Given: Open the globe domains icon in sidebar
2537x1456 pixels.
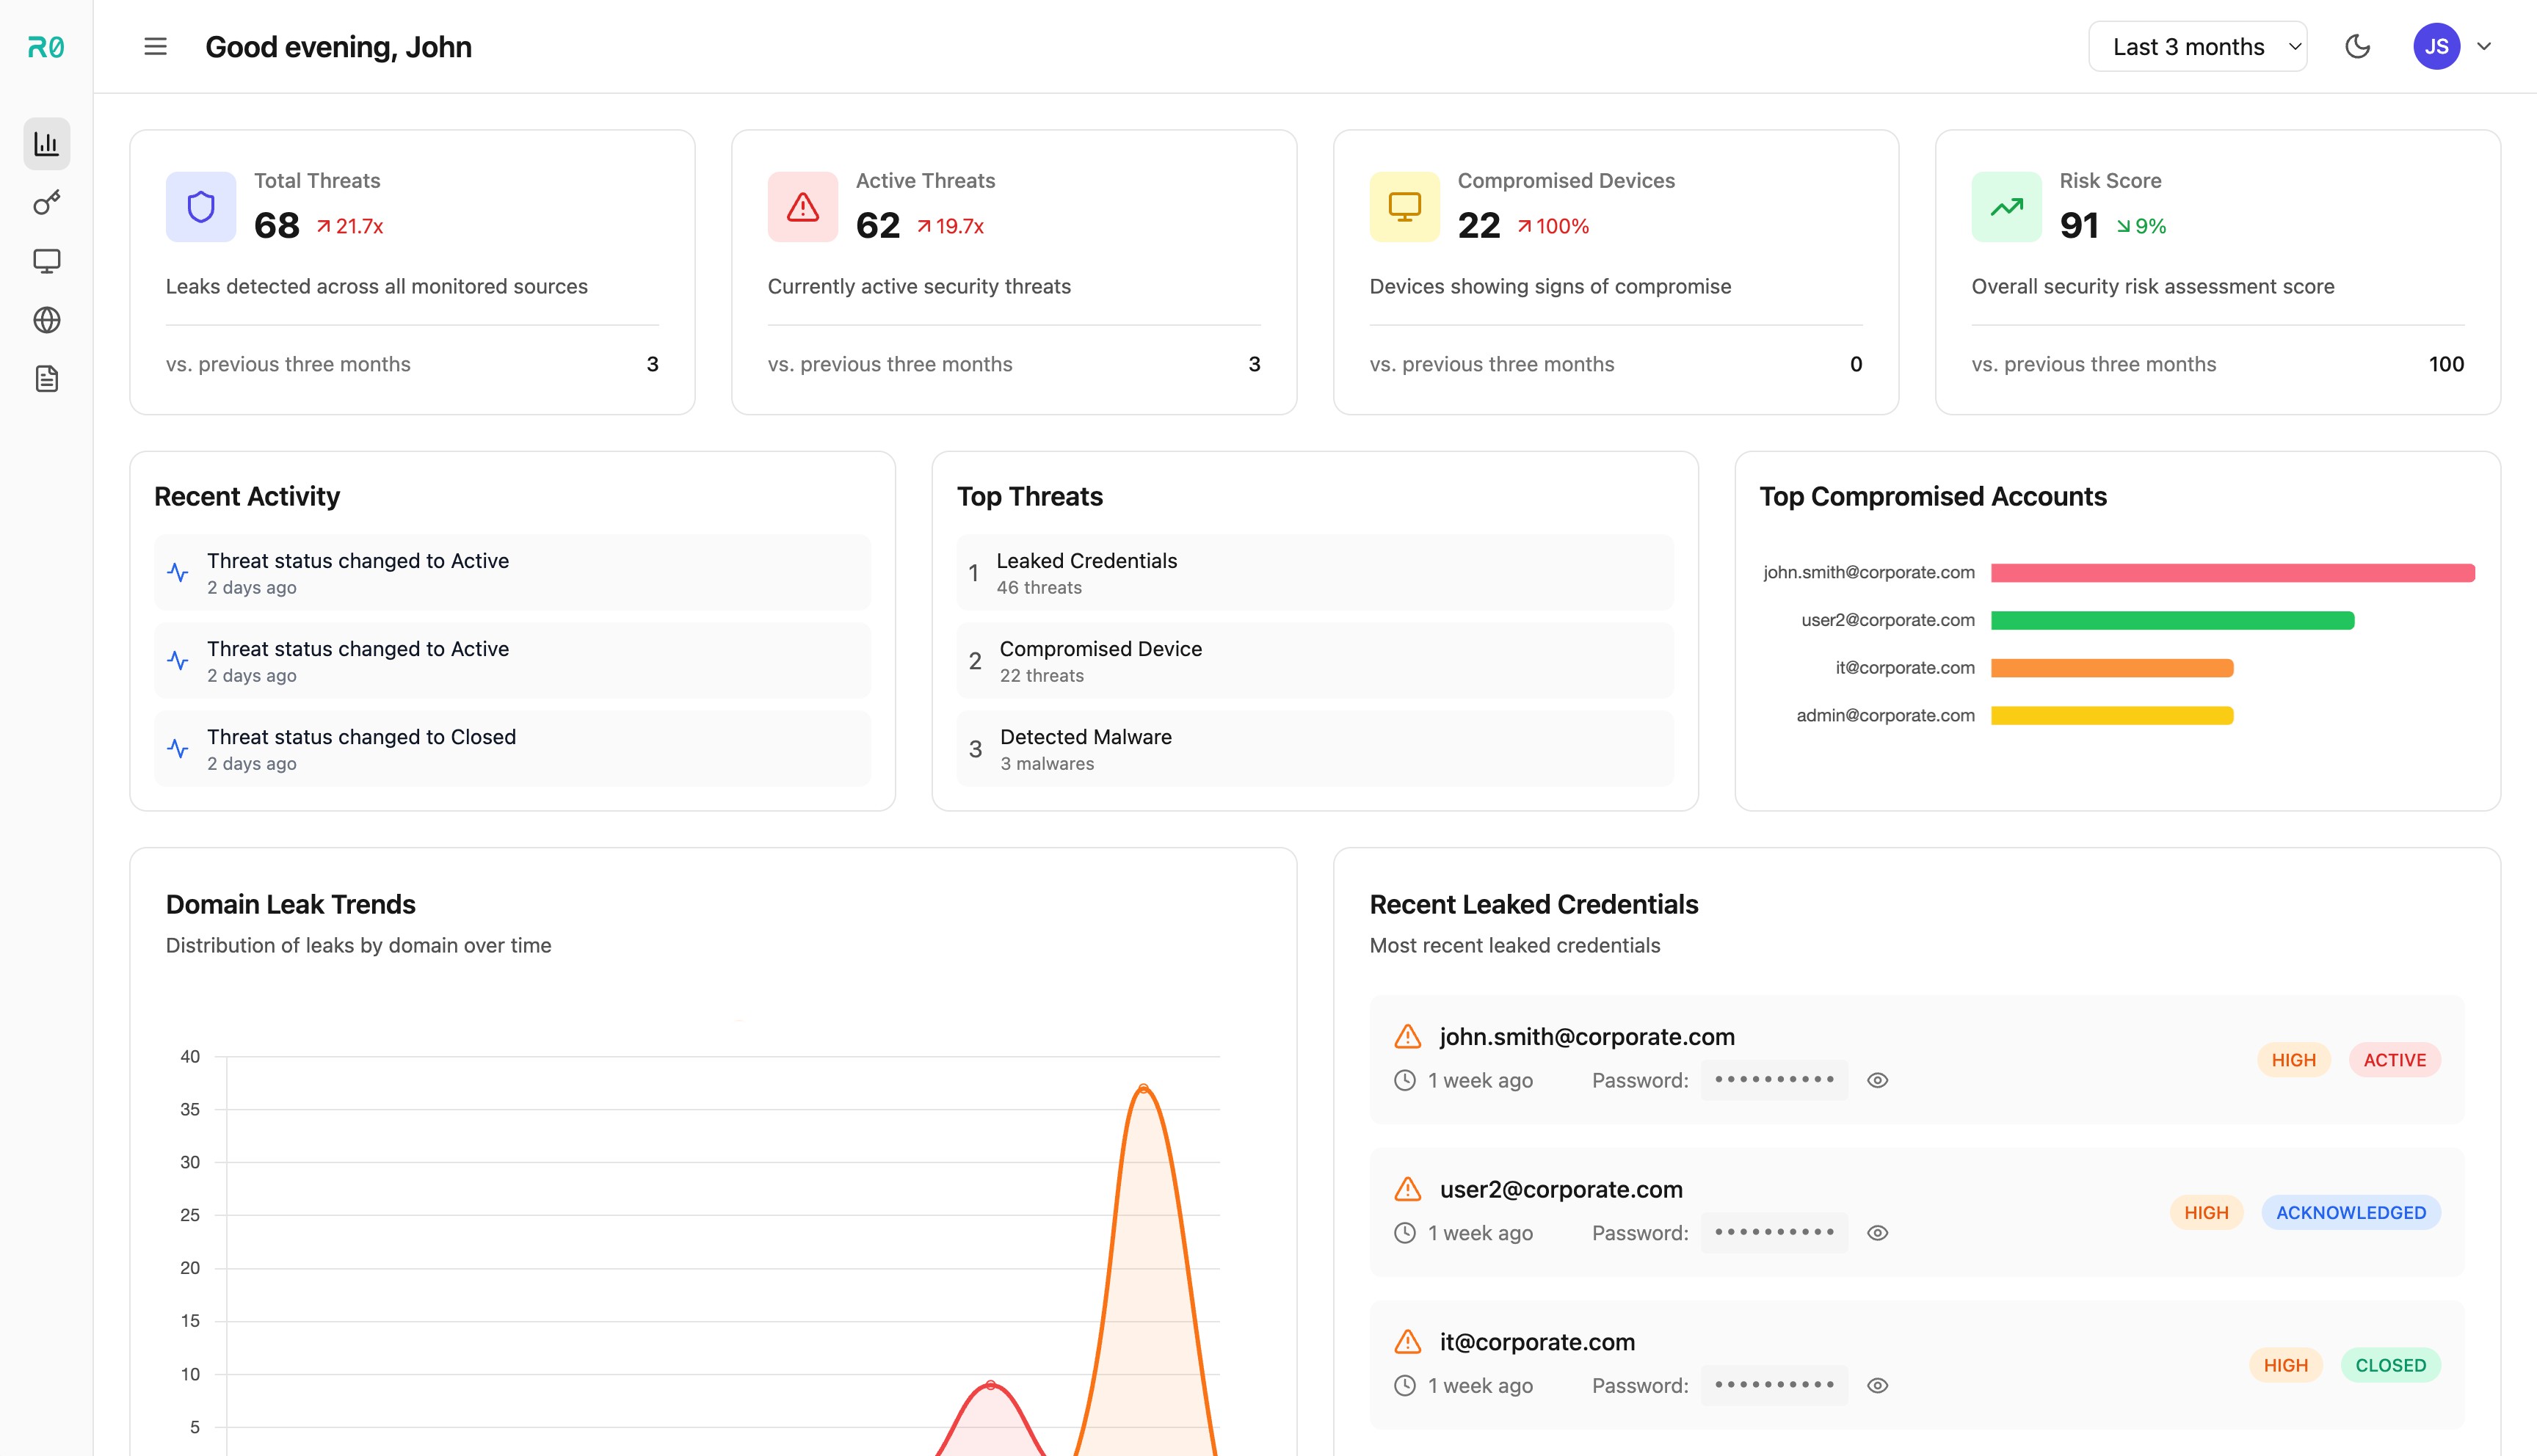Looking at the screenshot, I should point(46,320).
